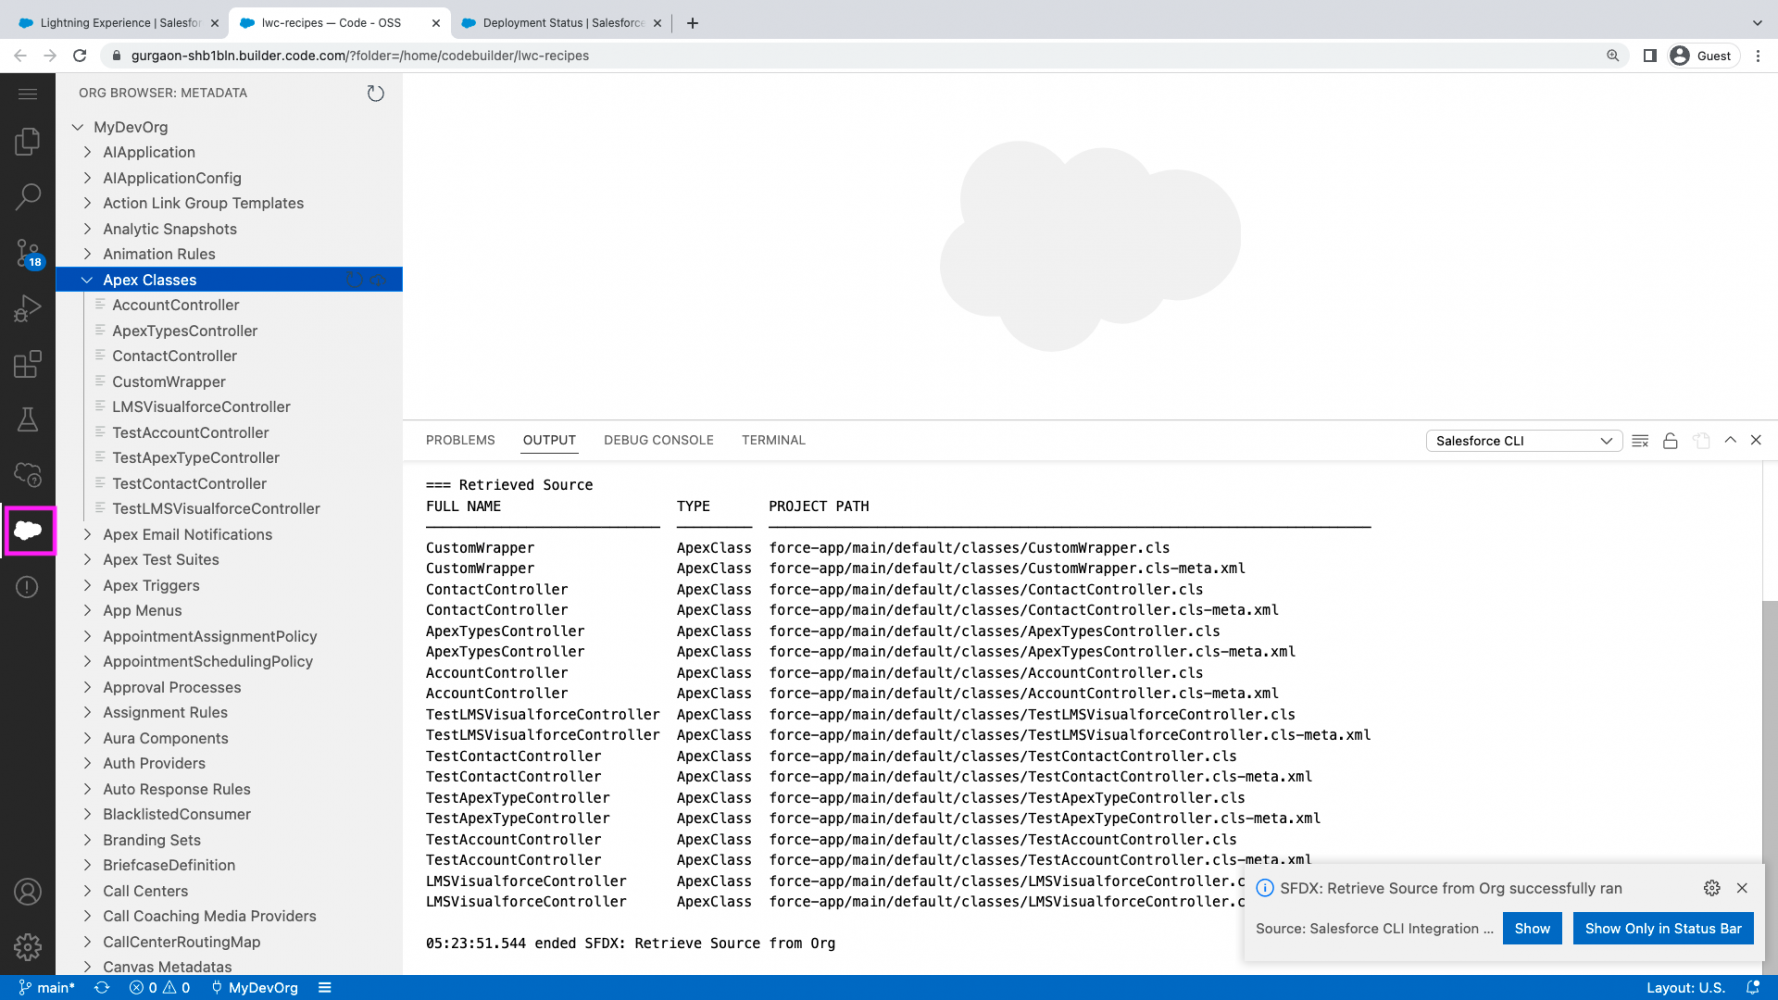
Task: Open the Testing beaker view
Action: (28, 419)
